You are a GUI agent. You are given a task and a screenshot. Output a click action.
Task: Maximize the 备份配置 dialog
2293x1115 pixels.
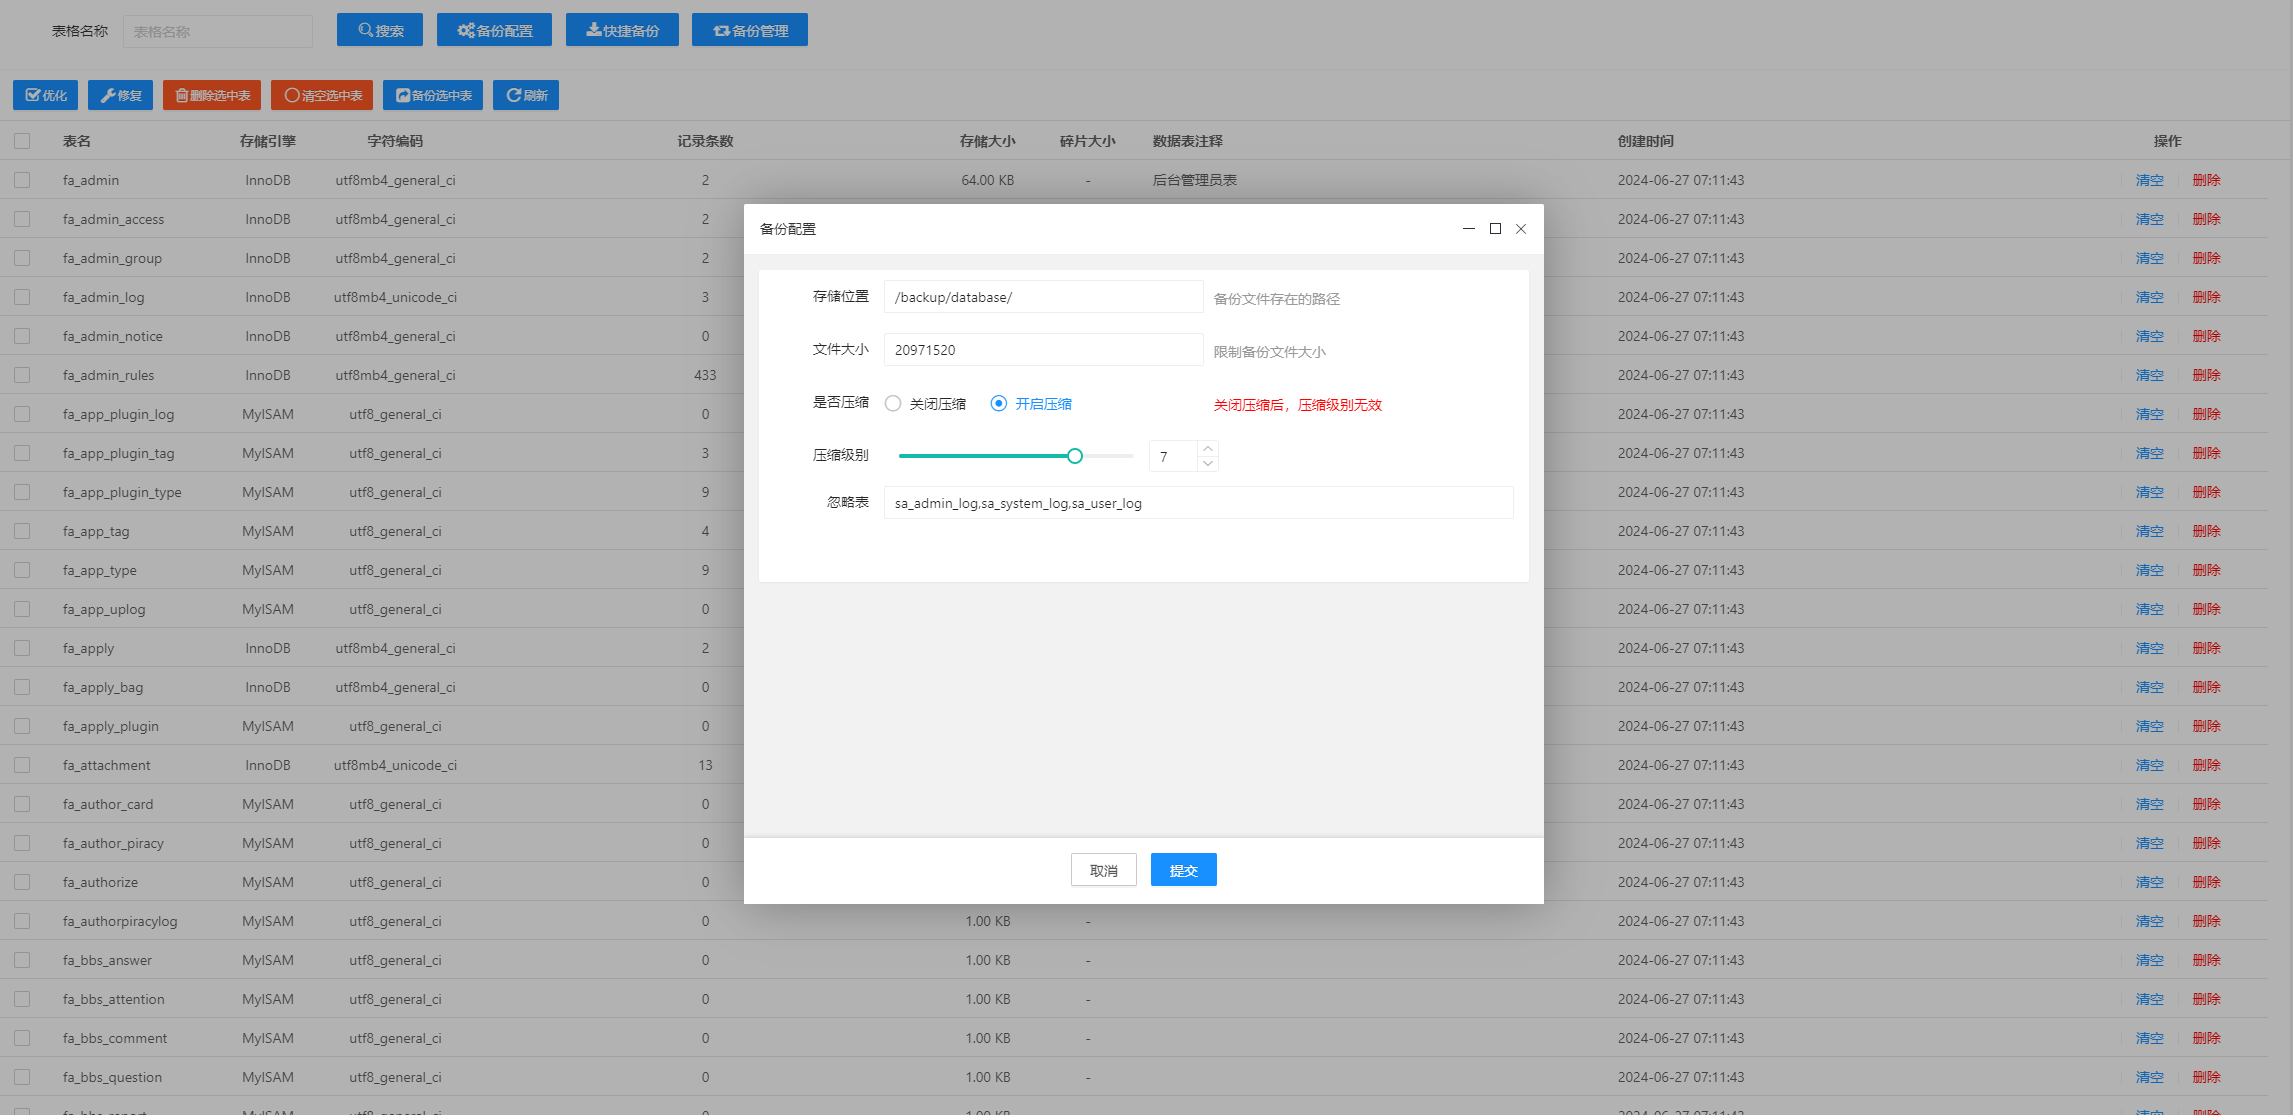(x=1495, y=229)
